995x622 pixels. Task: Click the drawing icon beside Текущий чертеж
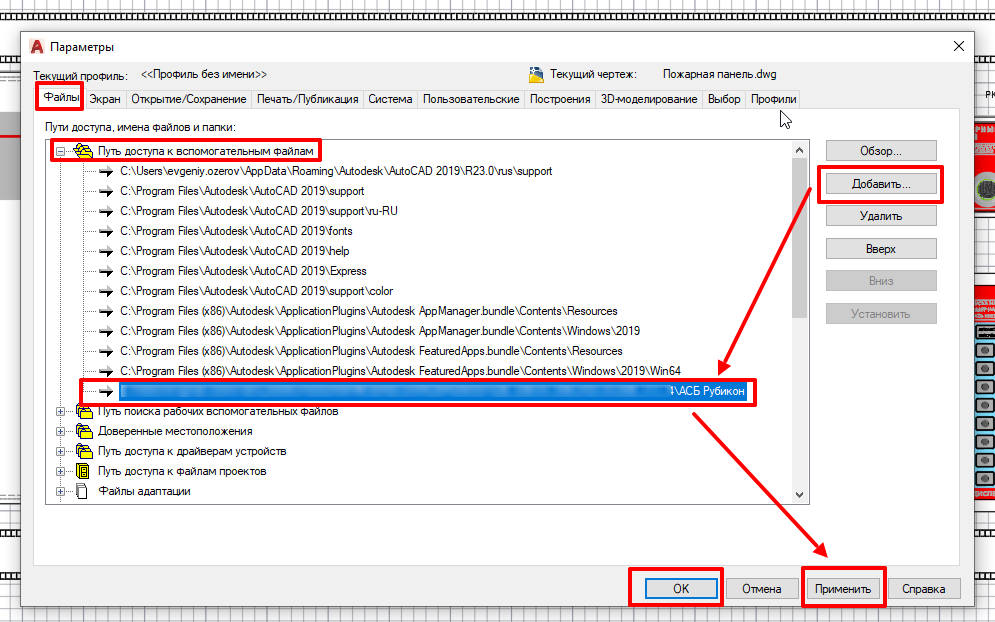[x=536, y=75]
